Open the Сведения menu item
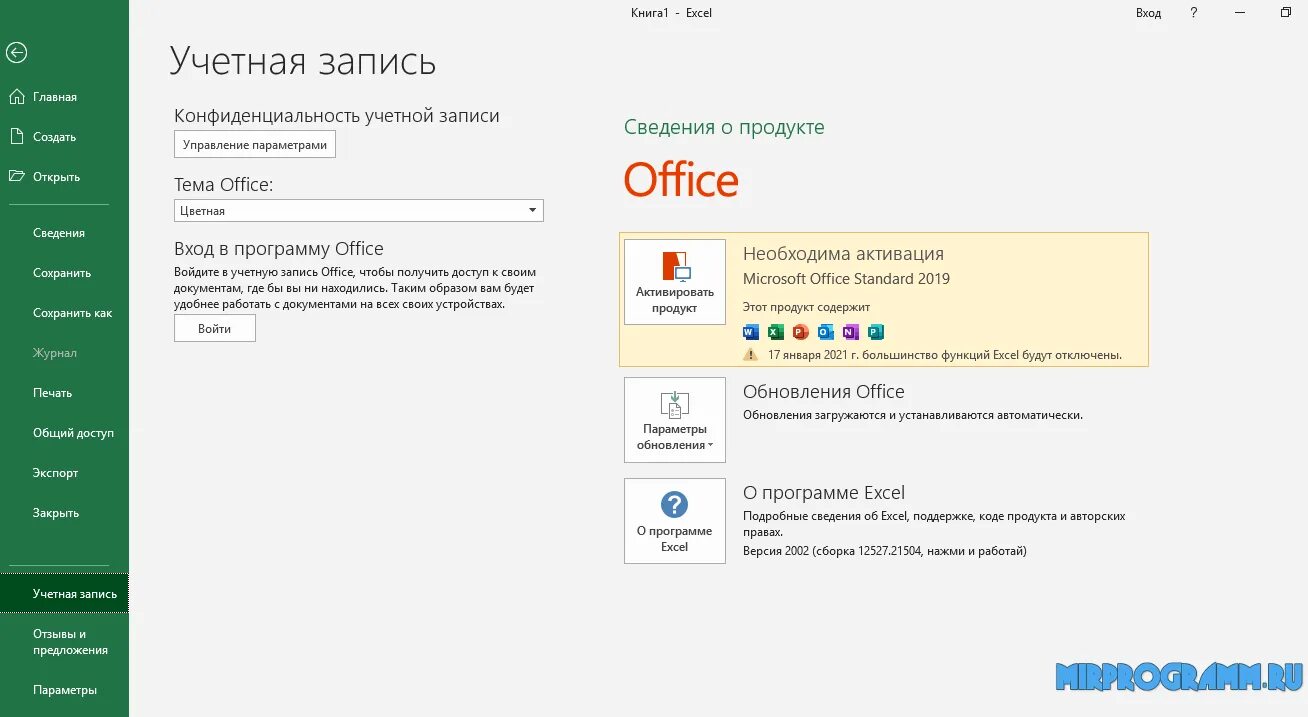The height and width of the screenshot is (717, 1308). point(59,233)
